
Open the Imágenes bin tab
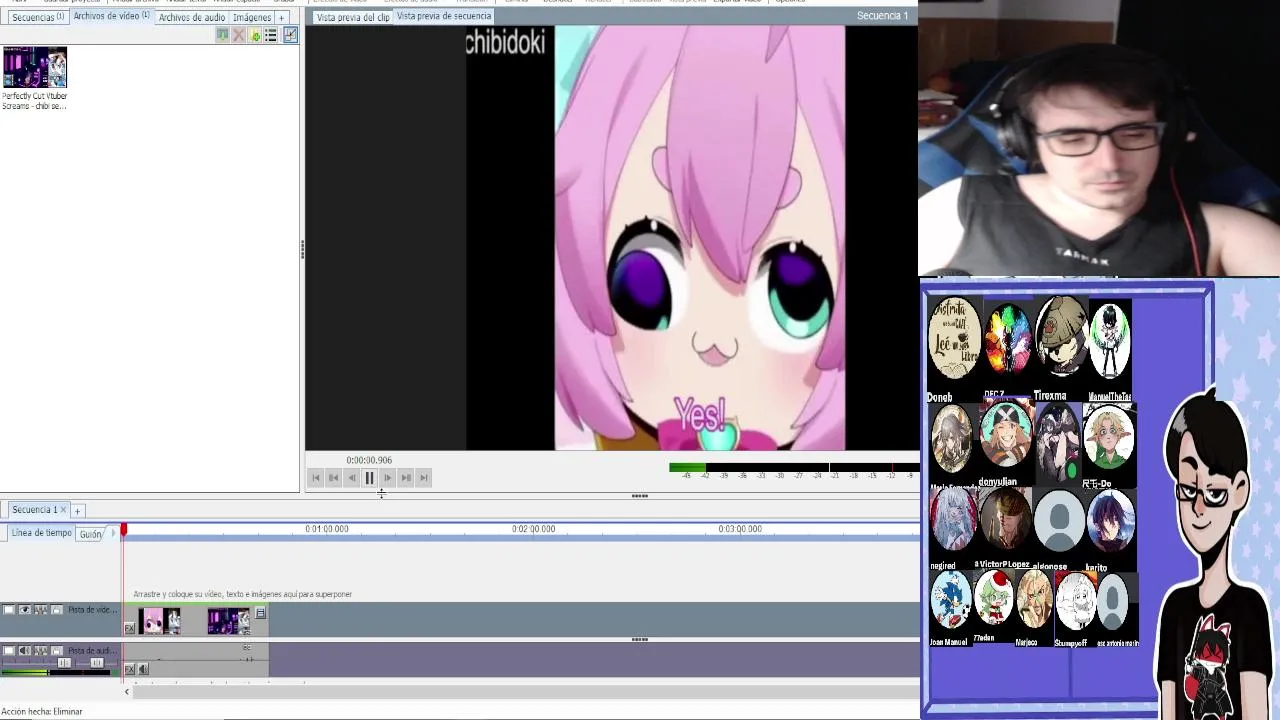[252, 17]
